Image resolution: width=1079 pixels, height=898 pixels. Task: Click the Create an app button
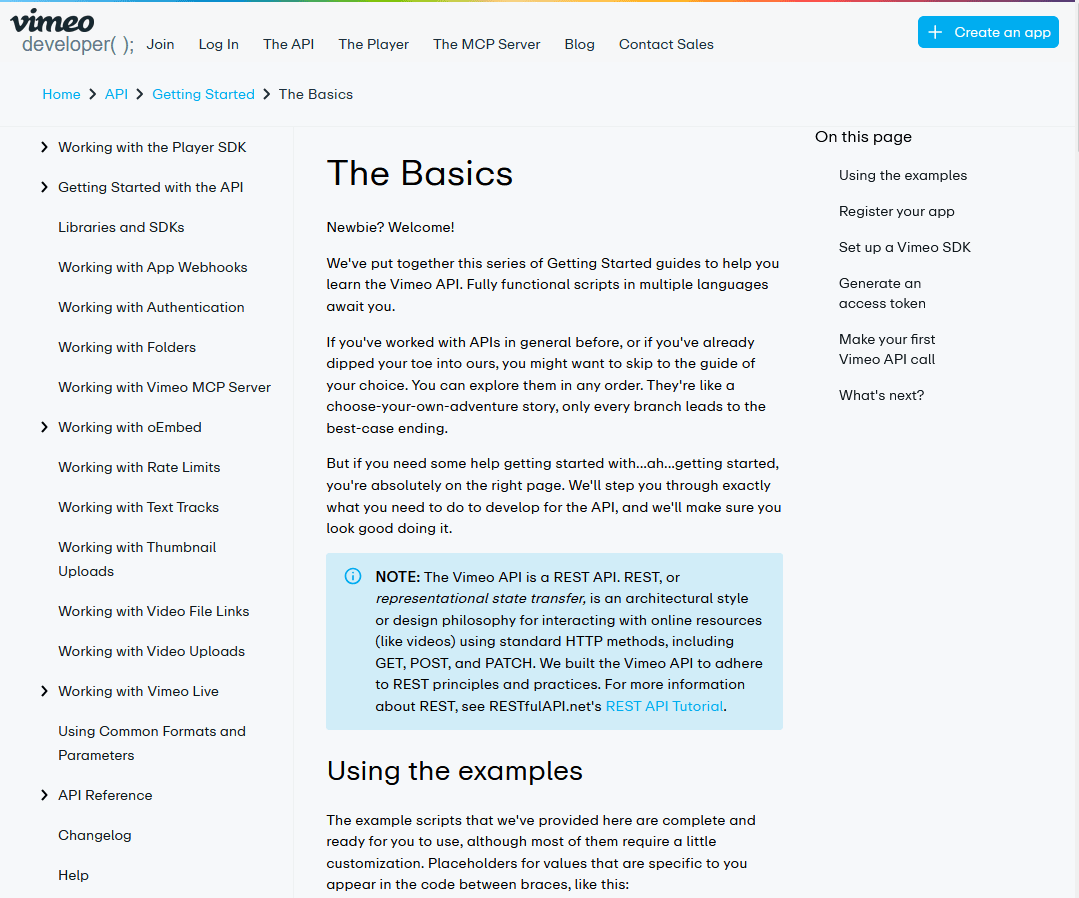click(988, 32)
